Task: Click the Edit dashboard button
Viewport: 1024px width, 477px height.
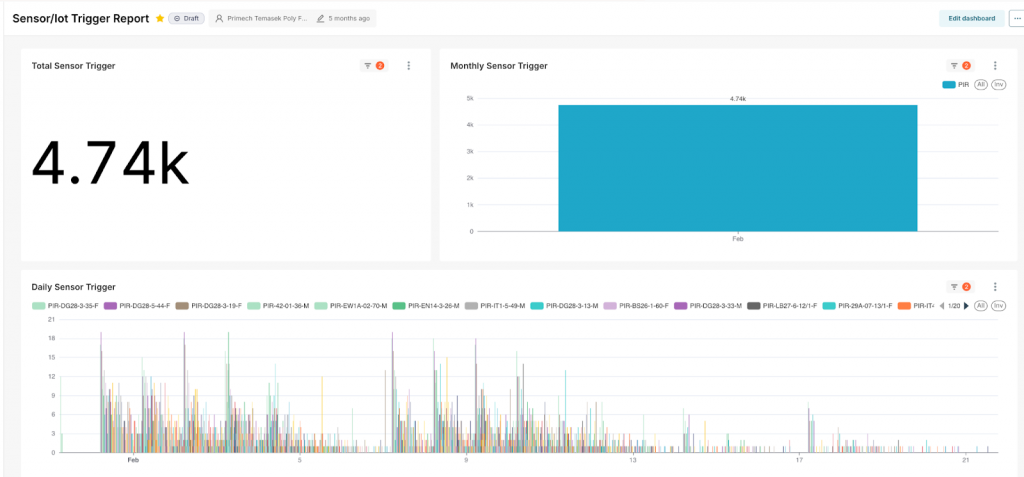Action: tap(970, 18)
